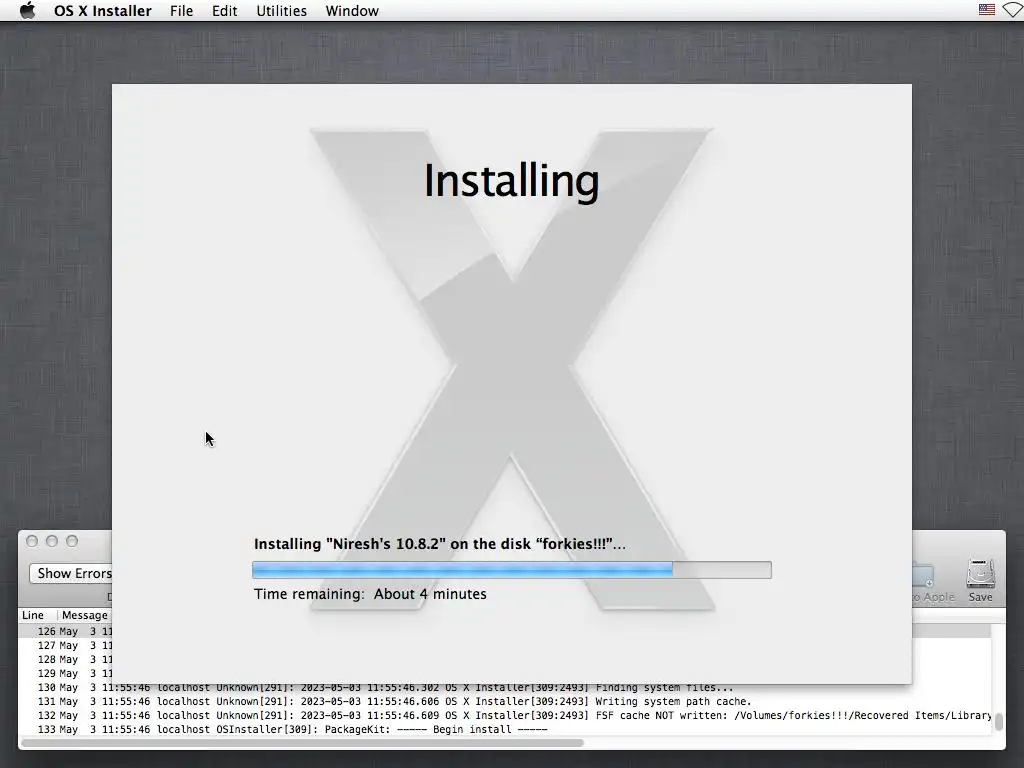This screenshot has width=1024, height=768.
Task: Select log line 131 Writing system path cache
Action: (x=505, y=701)
